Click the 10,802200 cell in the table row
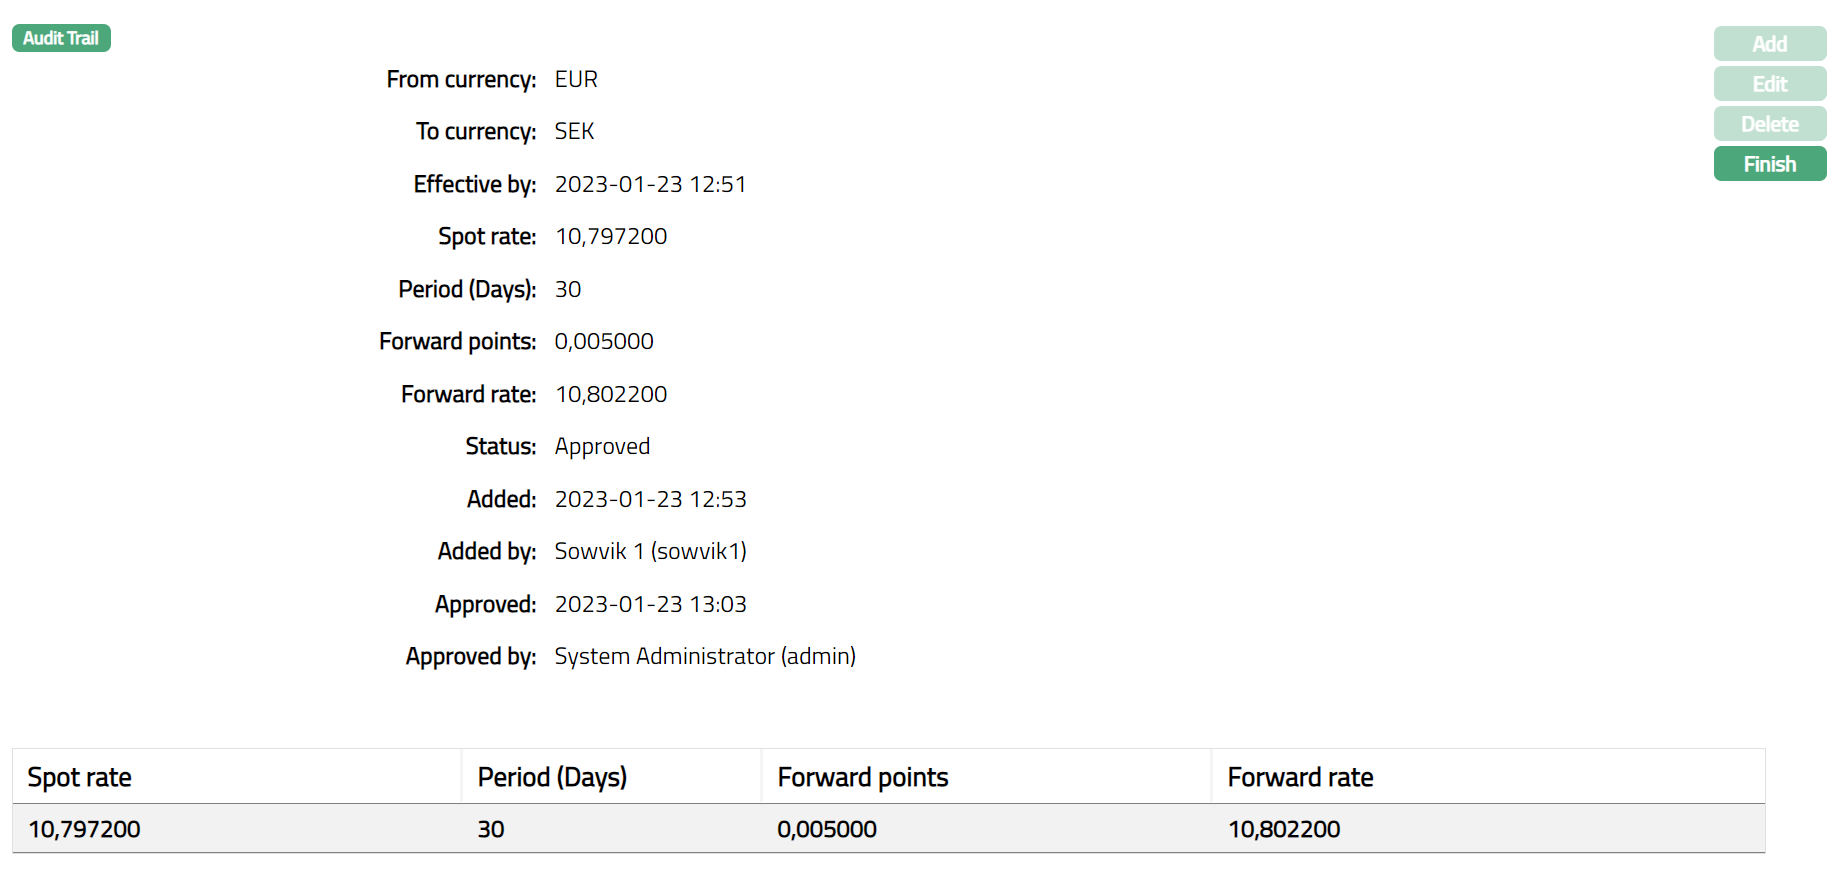The image size is (1833, 869). tap(1284, 829)
